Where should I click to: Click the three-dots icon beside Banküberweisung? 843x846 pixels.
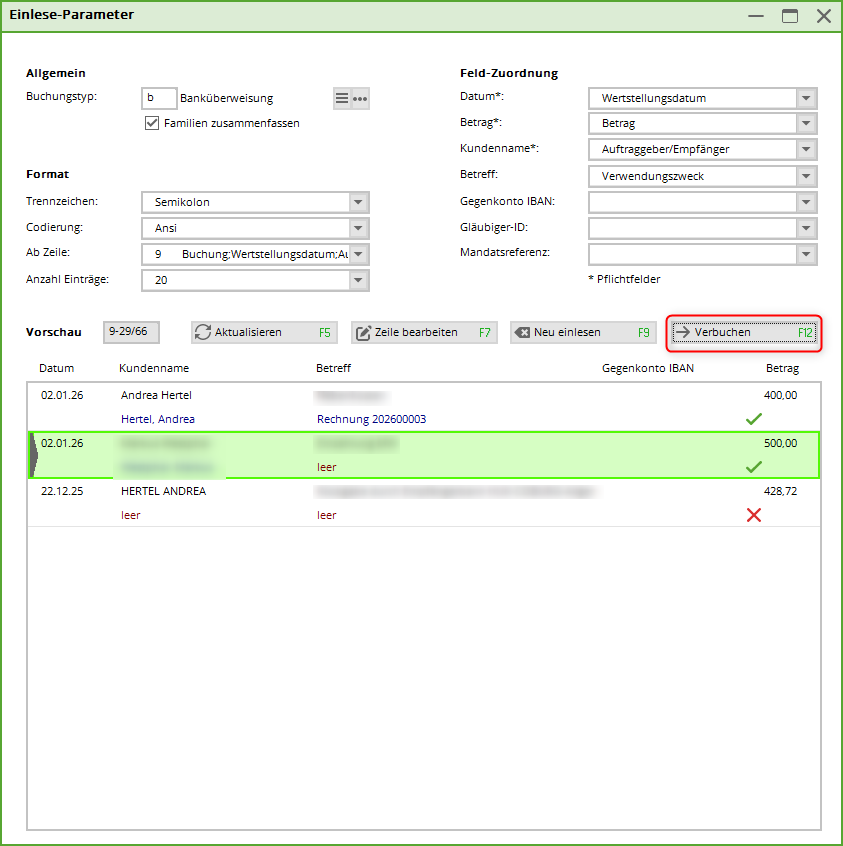pyautogui.click(x=360, y=98)
